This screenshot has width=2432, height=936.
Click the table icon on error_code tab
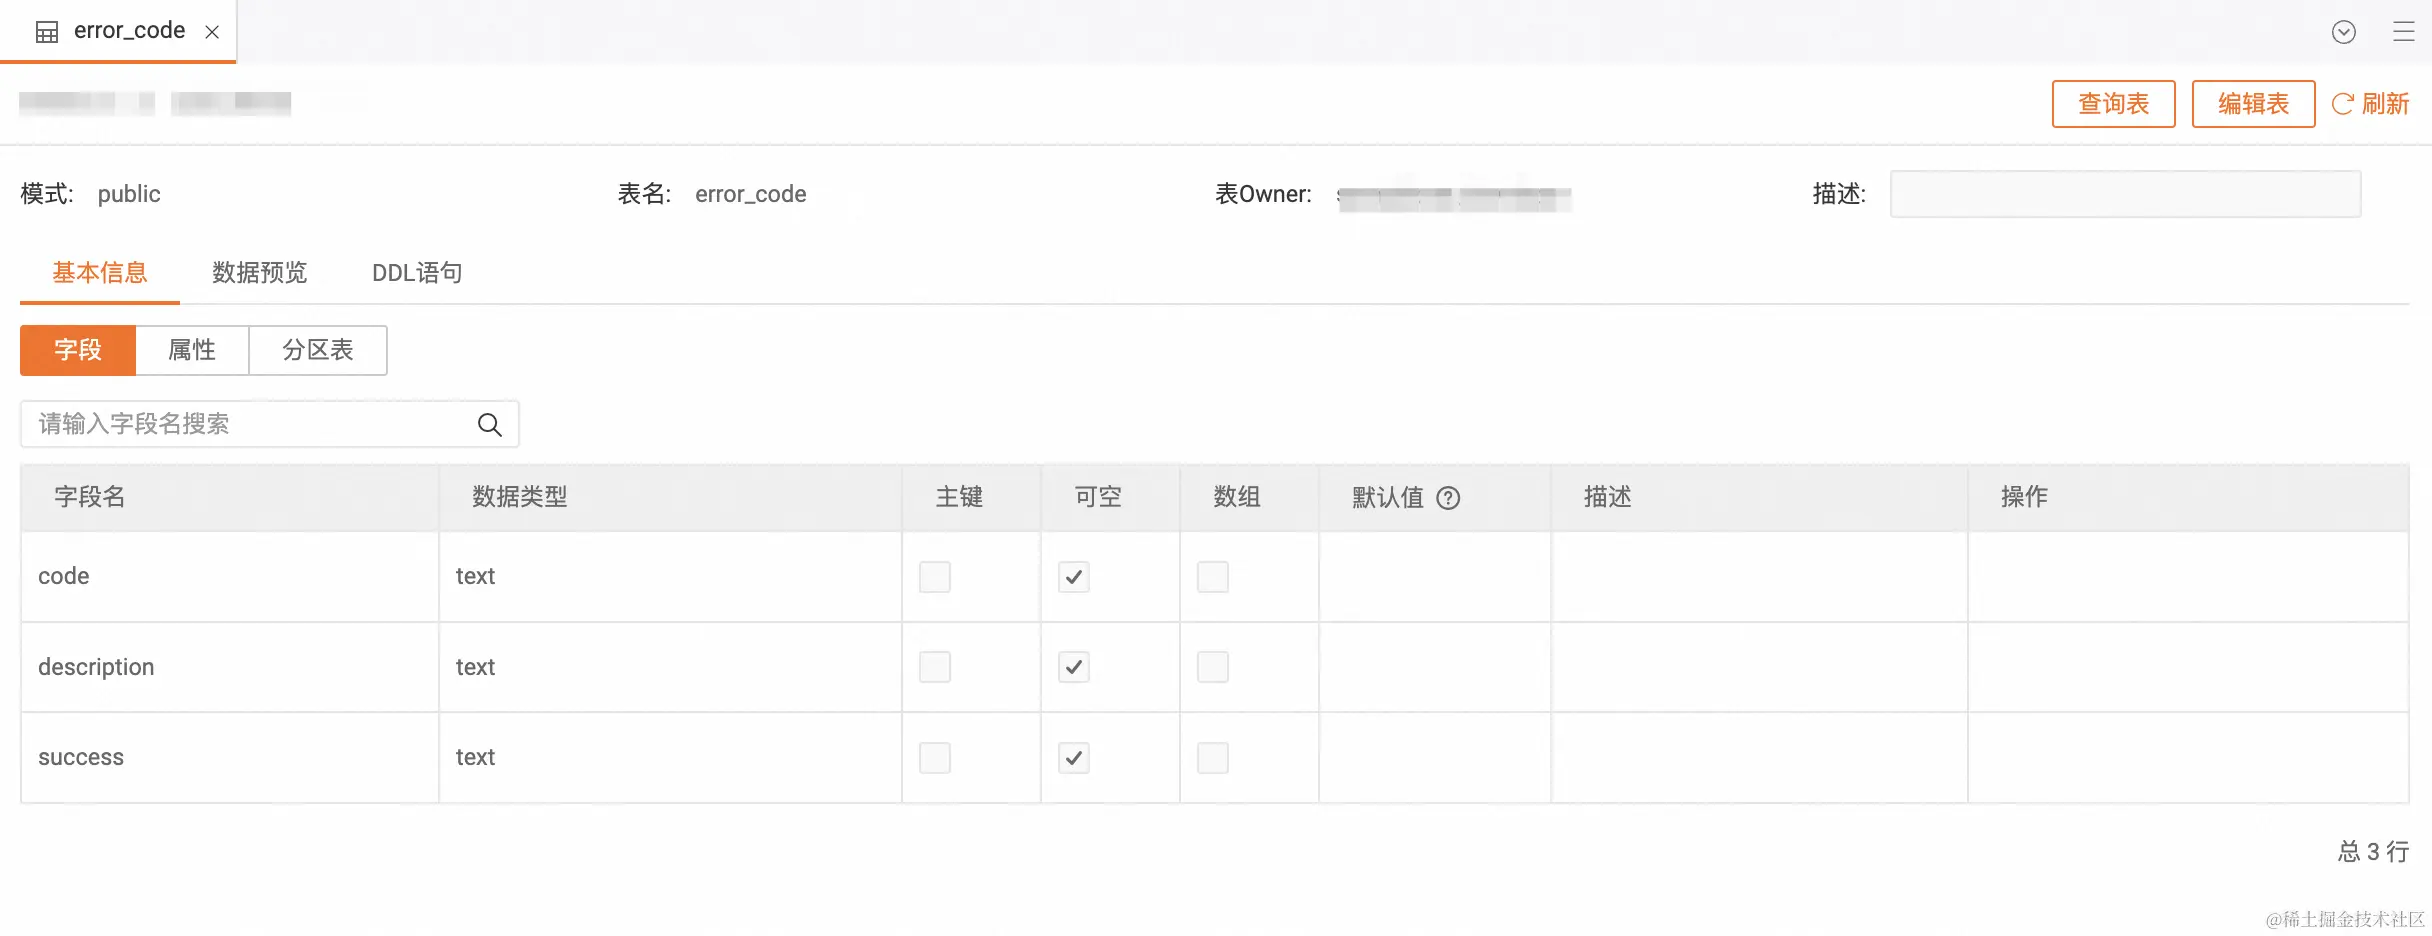click(47, 32)
